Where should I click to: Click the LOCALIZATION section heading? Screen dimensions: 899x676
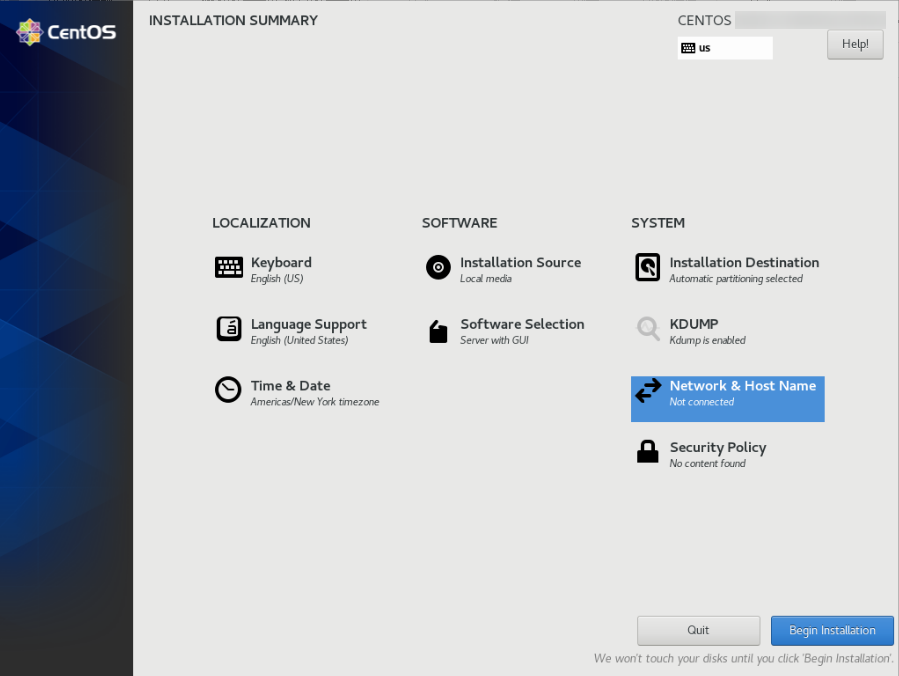tap(261, 223)
